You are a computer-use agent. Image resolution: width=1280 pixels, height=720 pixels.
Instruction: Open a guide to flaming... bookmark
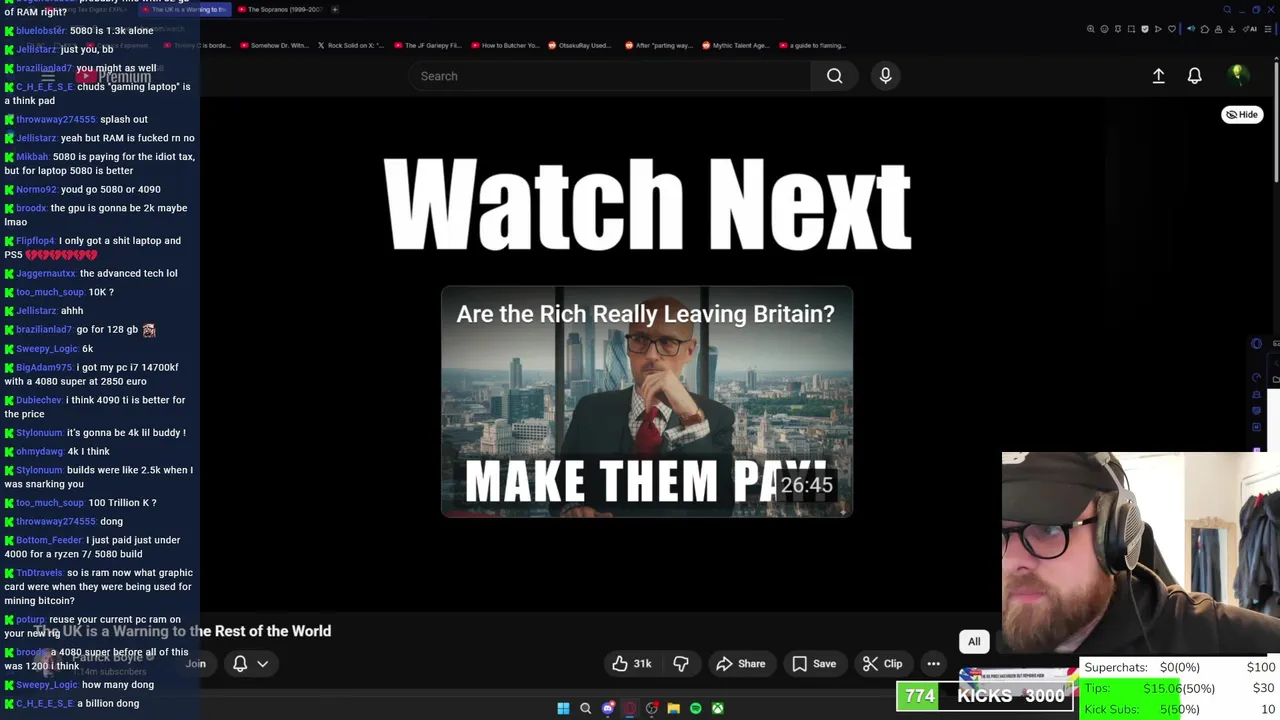tap(812, 45)
